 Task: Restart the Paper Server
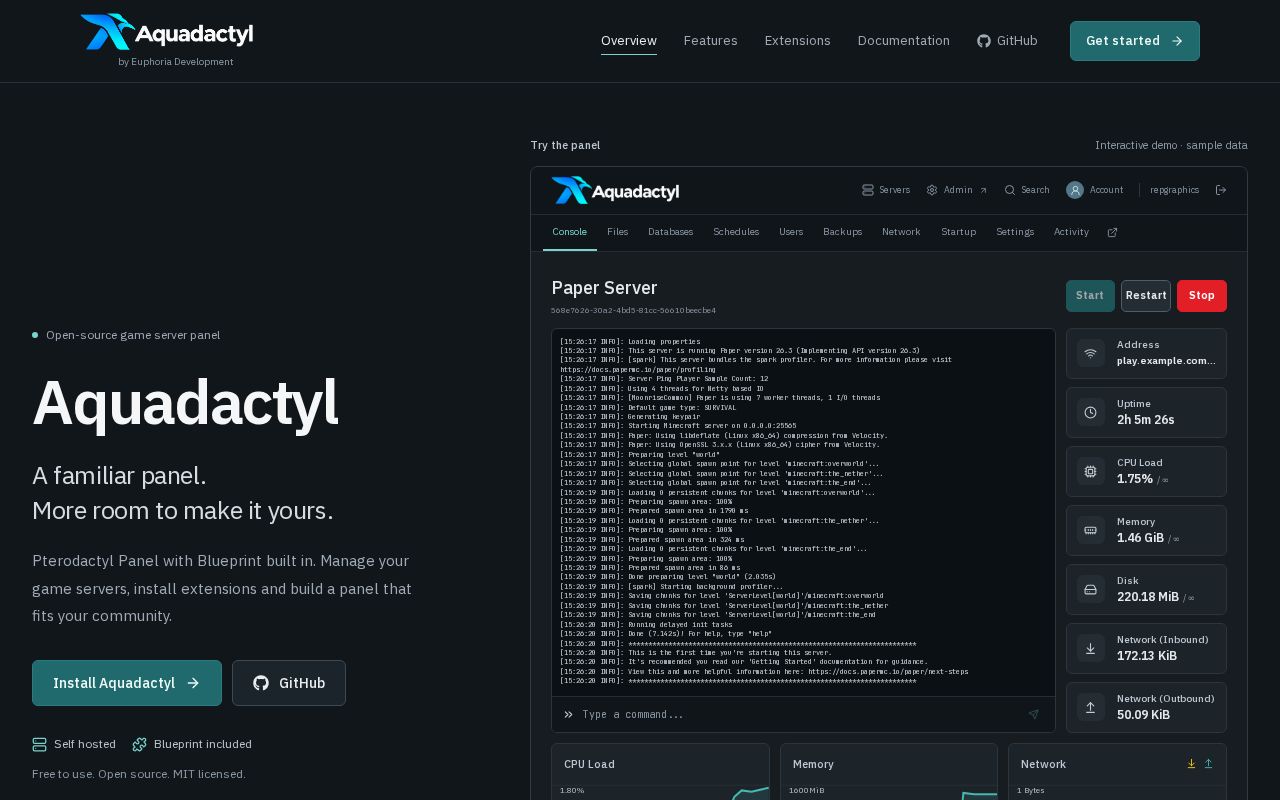pos(1146,296)
